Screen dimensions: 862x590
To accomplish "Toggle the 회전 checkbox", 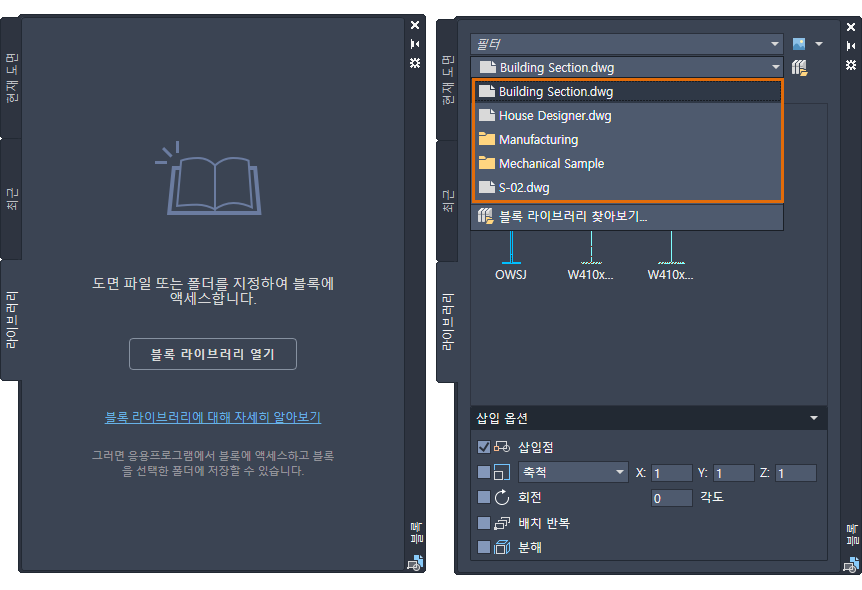I will [x=484, y=497].
